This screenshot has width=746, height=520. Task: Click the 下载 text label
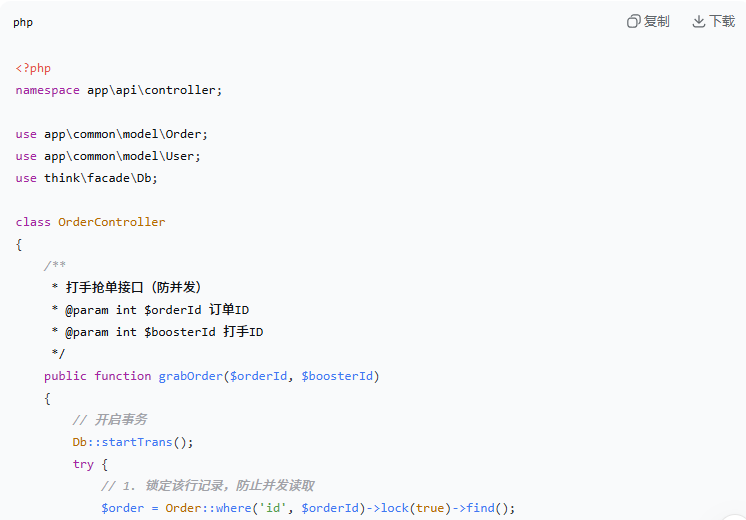click(x=722, y=21)
